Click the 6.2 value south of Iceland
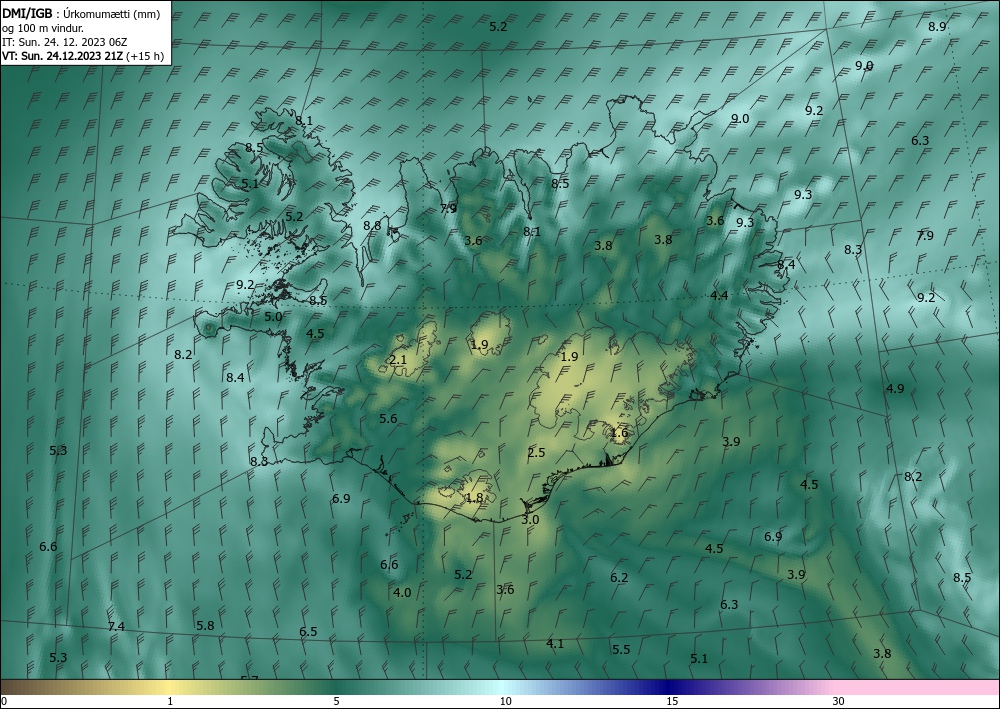 click(619, 578)
